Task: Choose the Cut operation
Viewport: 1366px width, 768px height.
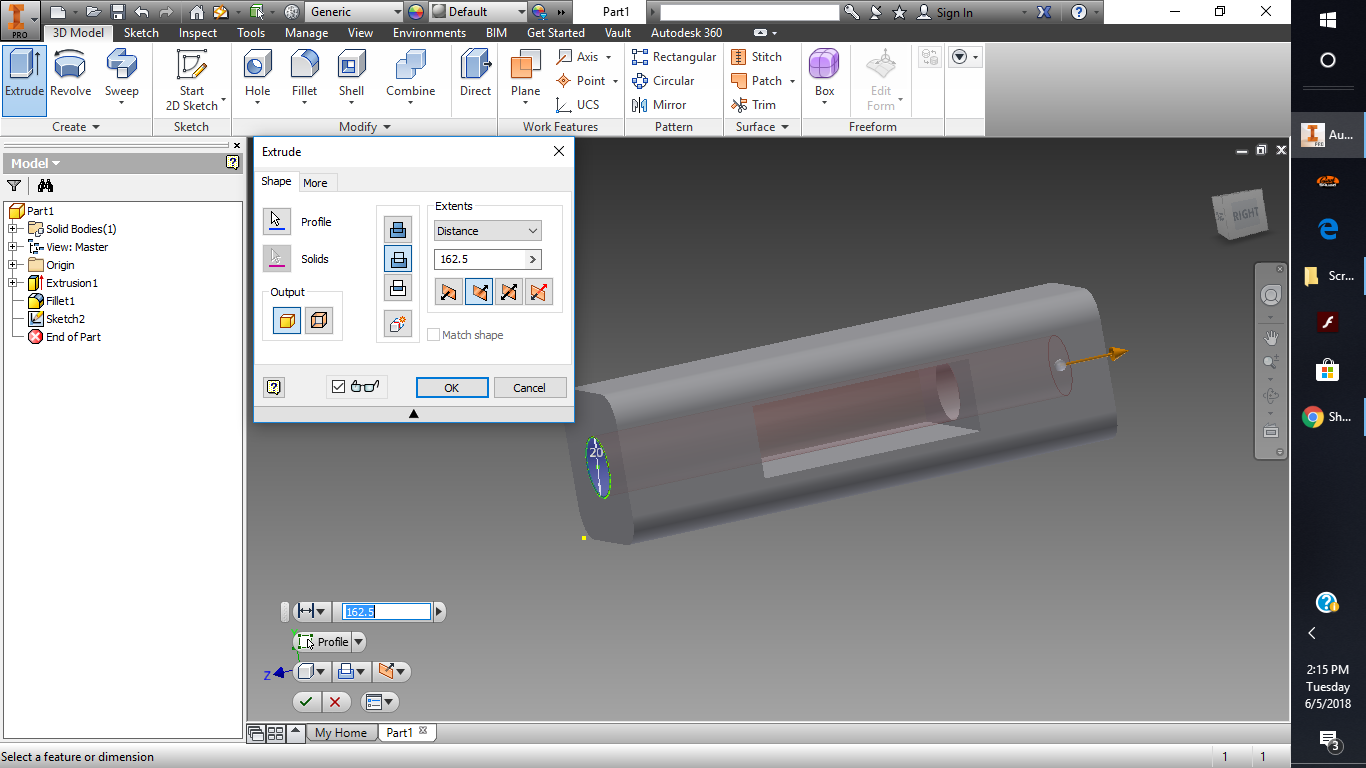Action: (x=398, y=259)
